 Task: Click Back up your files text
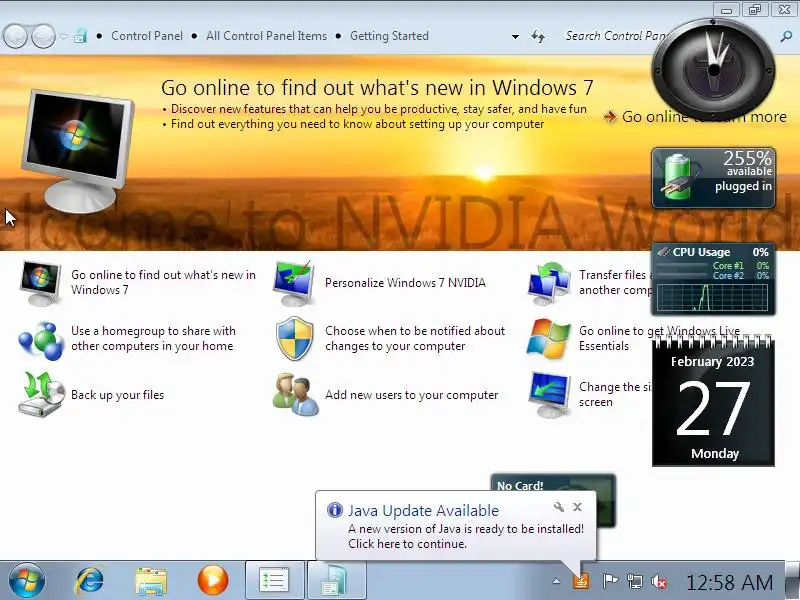[x=117, y=395]
